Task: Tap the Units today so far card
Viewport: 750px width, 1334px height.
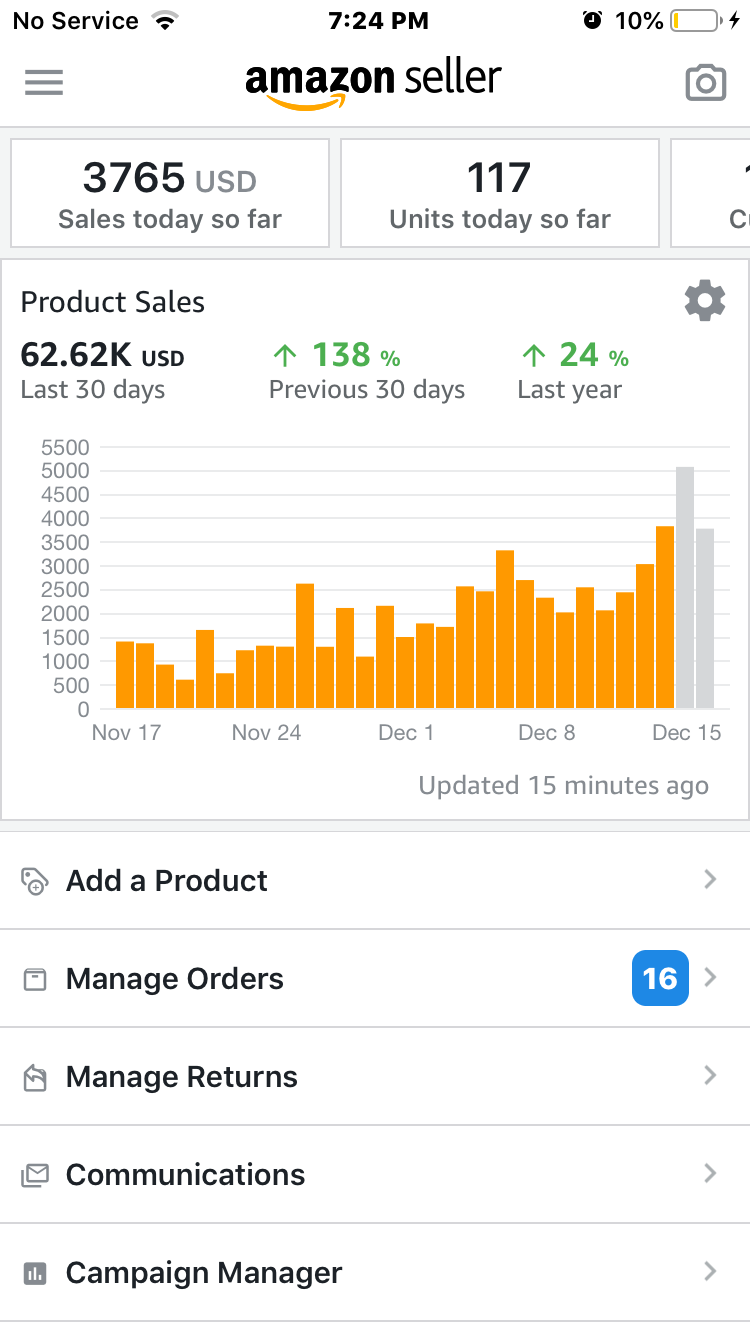Action: [x=500, y=193]
